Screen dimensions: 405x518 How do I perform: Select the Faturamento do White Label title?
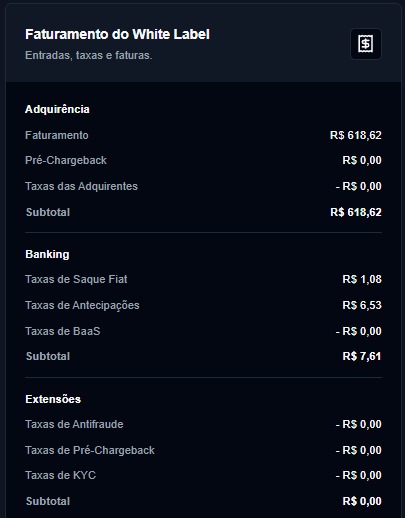click(117, 34)
